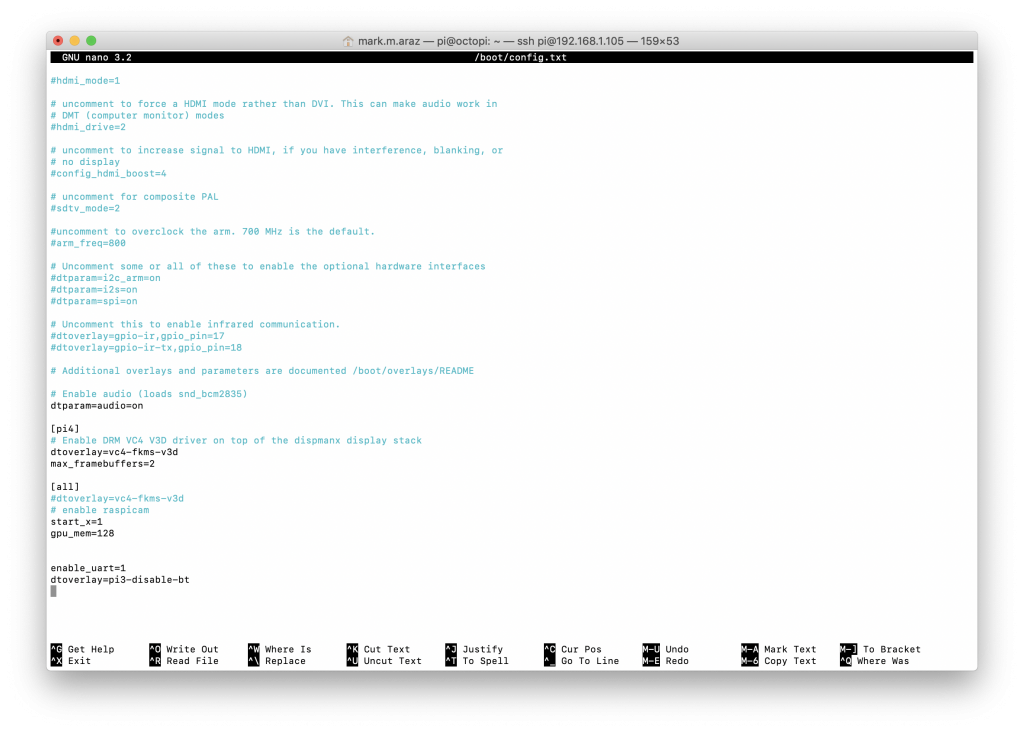The image size is (1024, 732).
Task: Click the M-E Redo shortcut
Action: 665,661
